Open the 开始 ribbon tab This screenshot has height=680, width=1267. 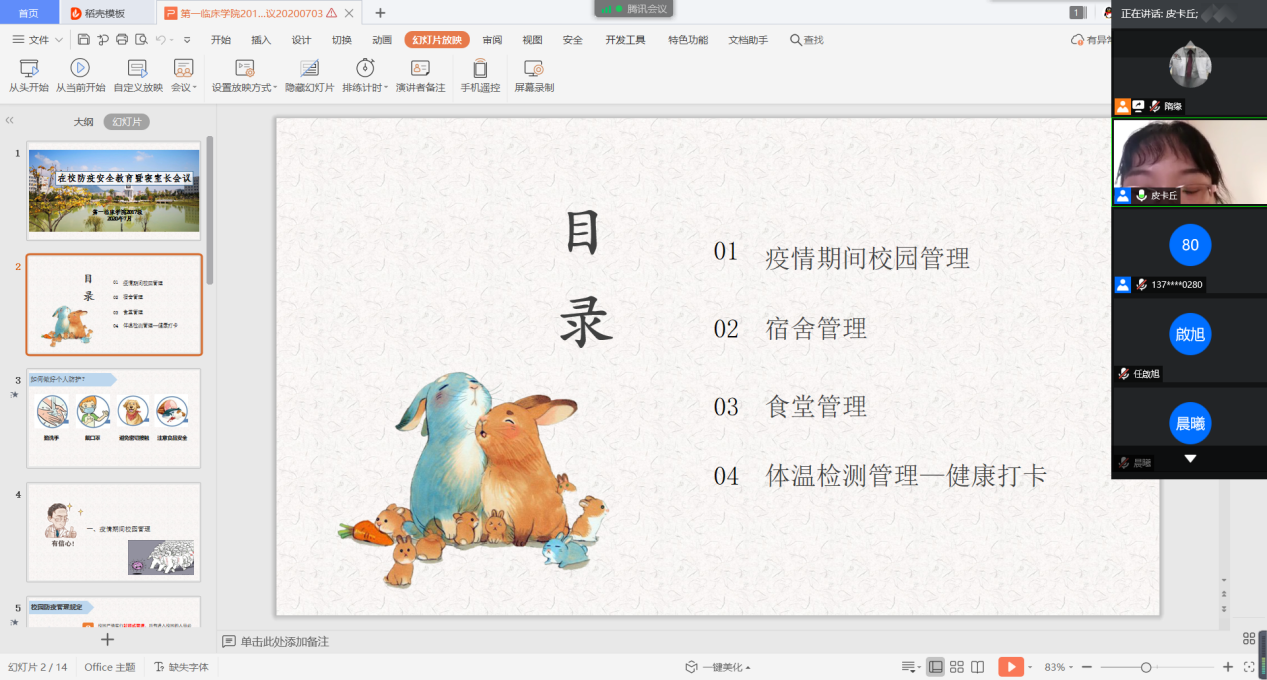point(221,40)
